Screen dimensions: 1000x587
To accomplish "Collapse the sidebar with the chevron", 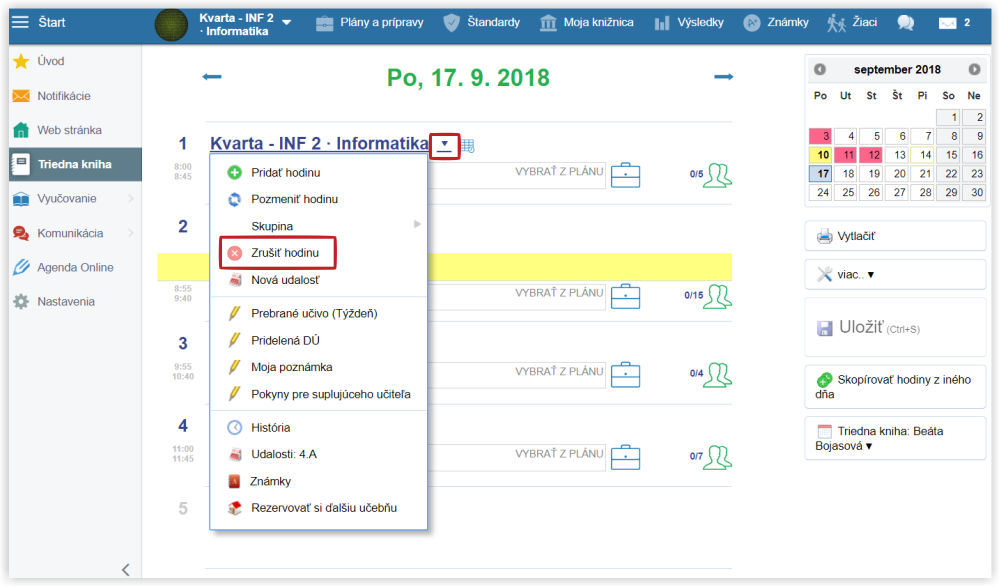I will point(126,570).
